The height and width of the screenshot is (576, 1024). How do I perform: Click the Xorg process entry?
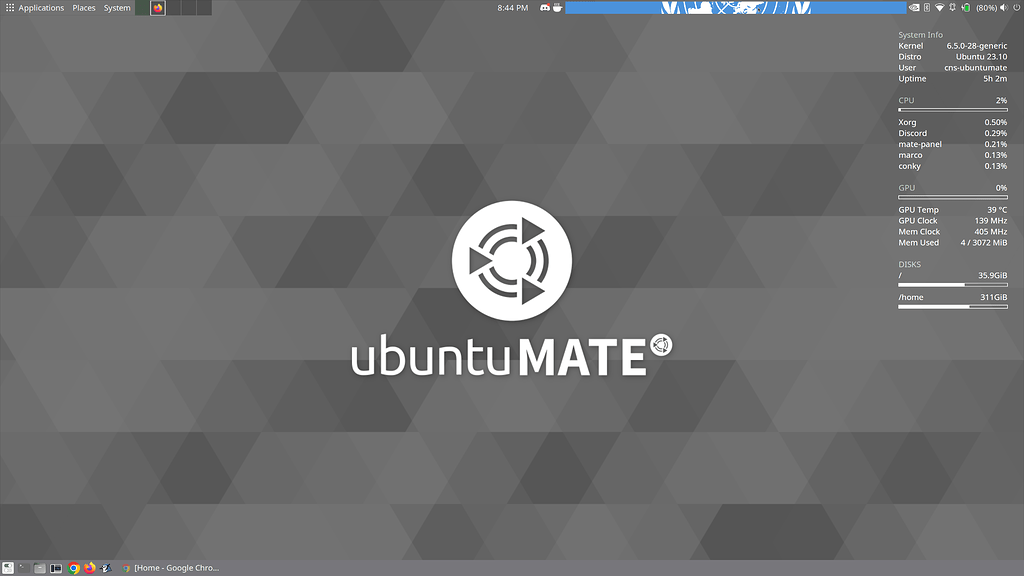click(x=953, y=122)
